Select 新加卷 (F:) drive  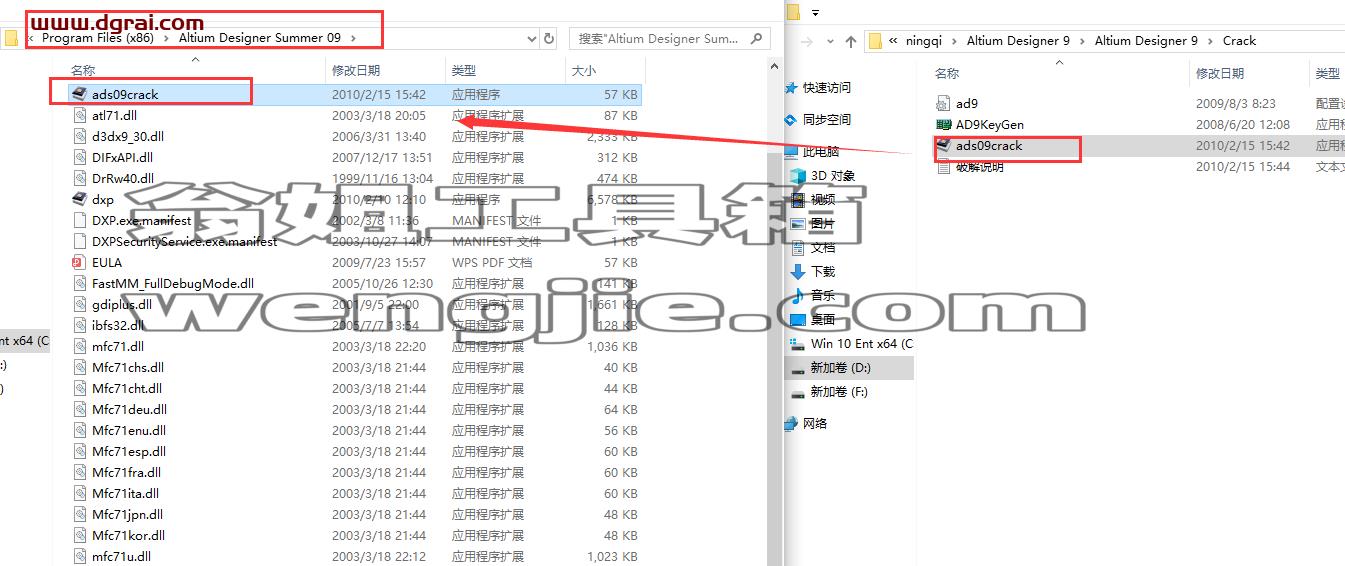tap(839, 392)
